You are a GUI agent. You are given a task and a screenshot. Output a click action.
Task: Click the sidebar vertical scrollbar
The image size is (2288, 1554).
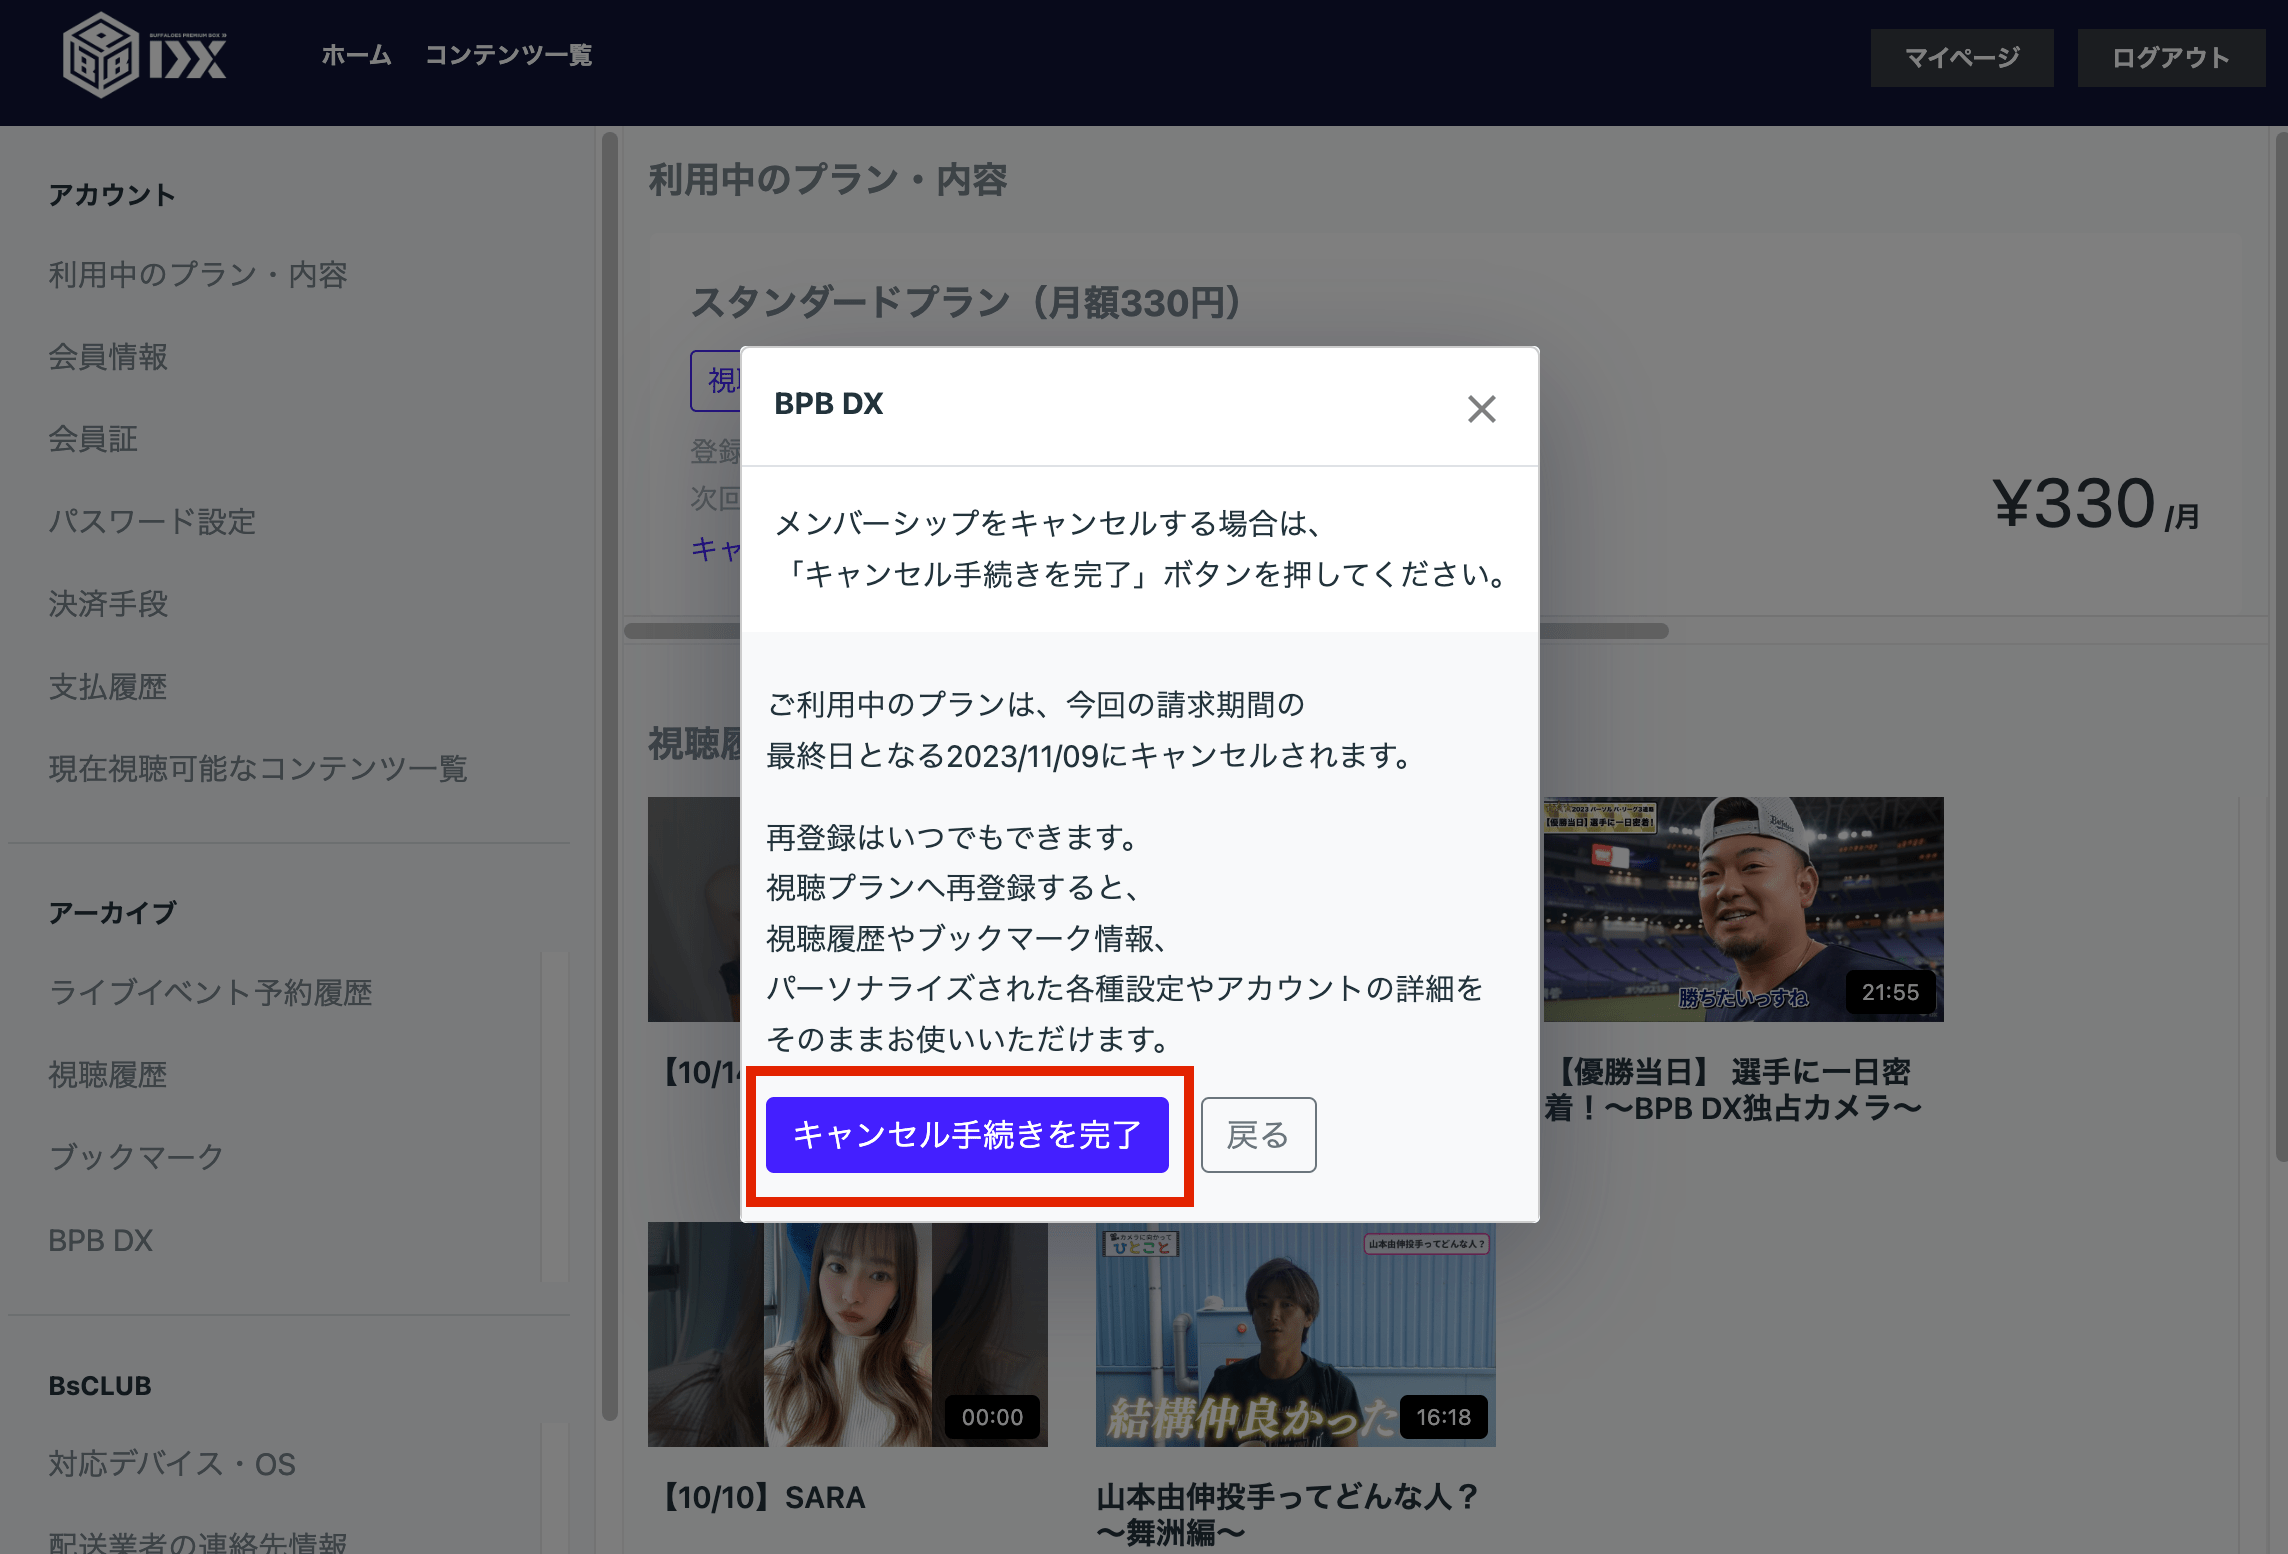point(610,775)
